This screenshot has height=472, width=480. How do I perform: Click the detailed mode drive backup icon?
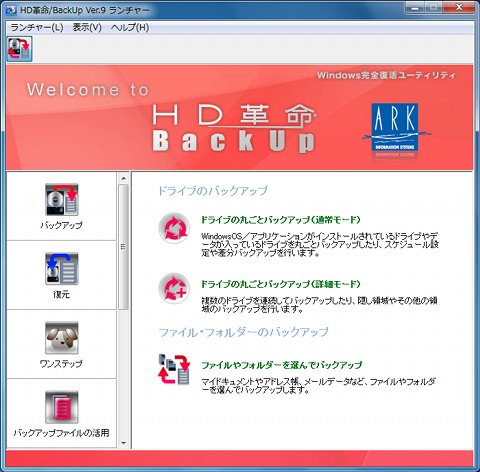(174, 289)
